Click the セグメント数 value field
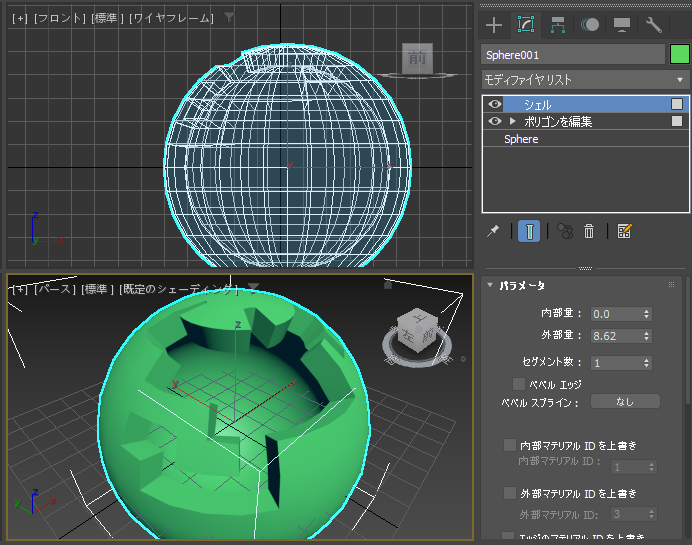 617,363
